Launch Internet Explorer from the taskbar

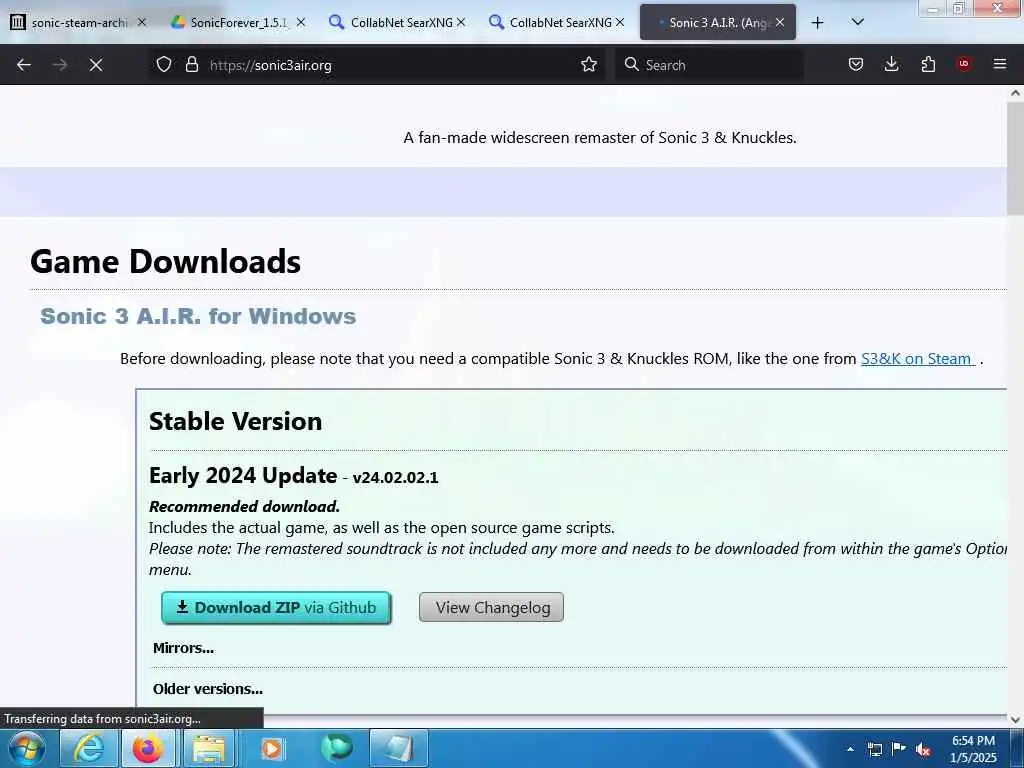pyautogui.click(x=88, y=748)
